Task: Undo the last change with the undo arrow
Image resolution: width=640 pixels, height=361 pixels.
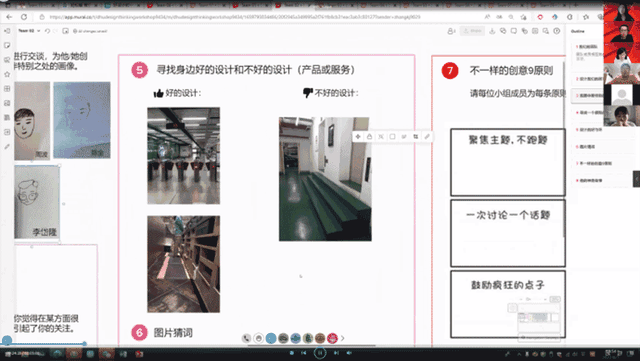Action: pos(47,31)
